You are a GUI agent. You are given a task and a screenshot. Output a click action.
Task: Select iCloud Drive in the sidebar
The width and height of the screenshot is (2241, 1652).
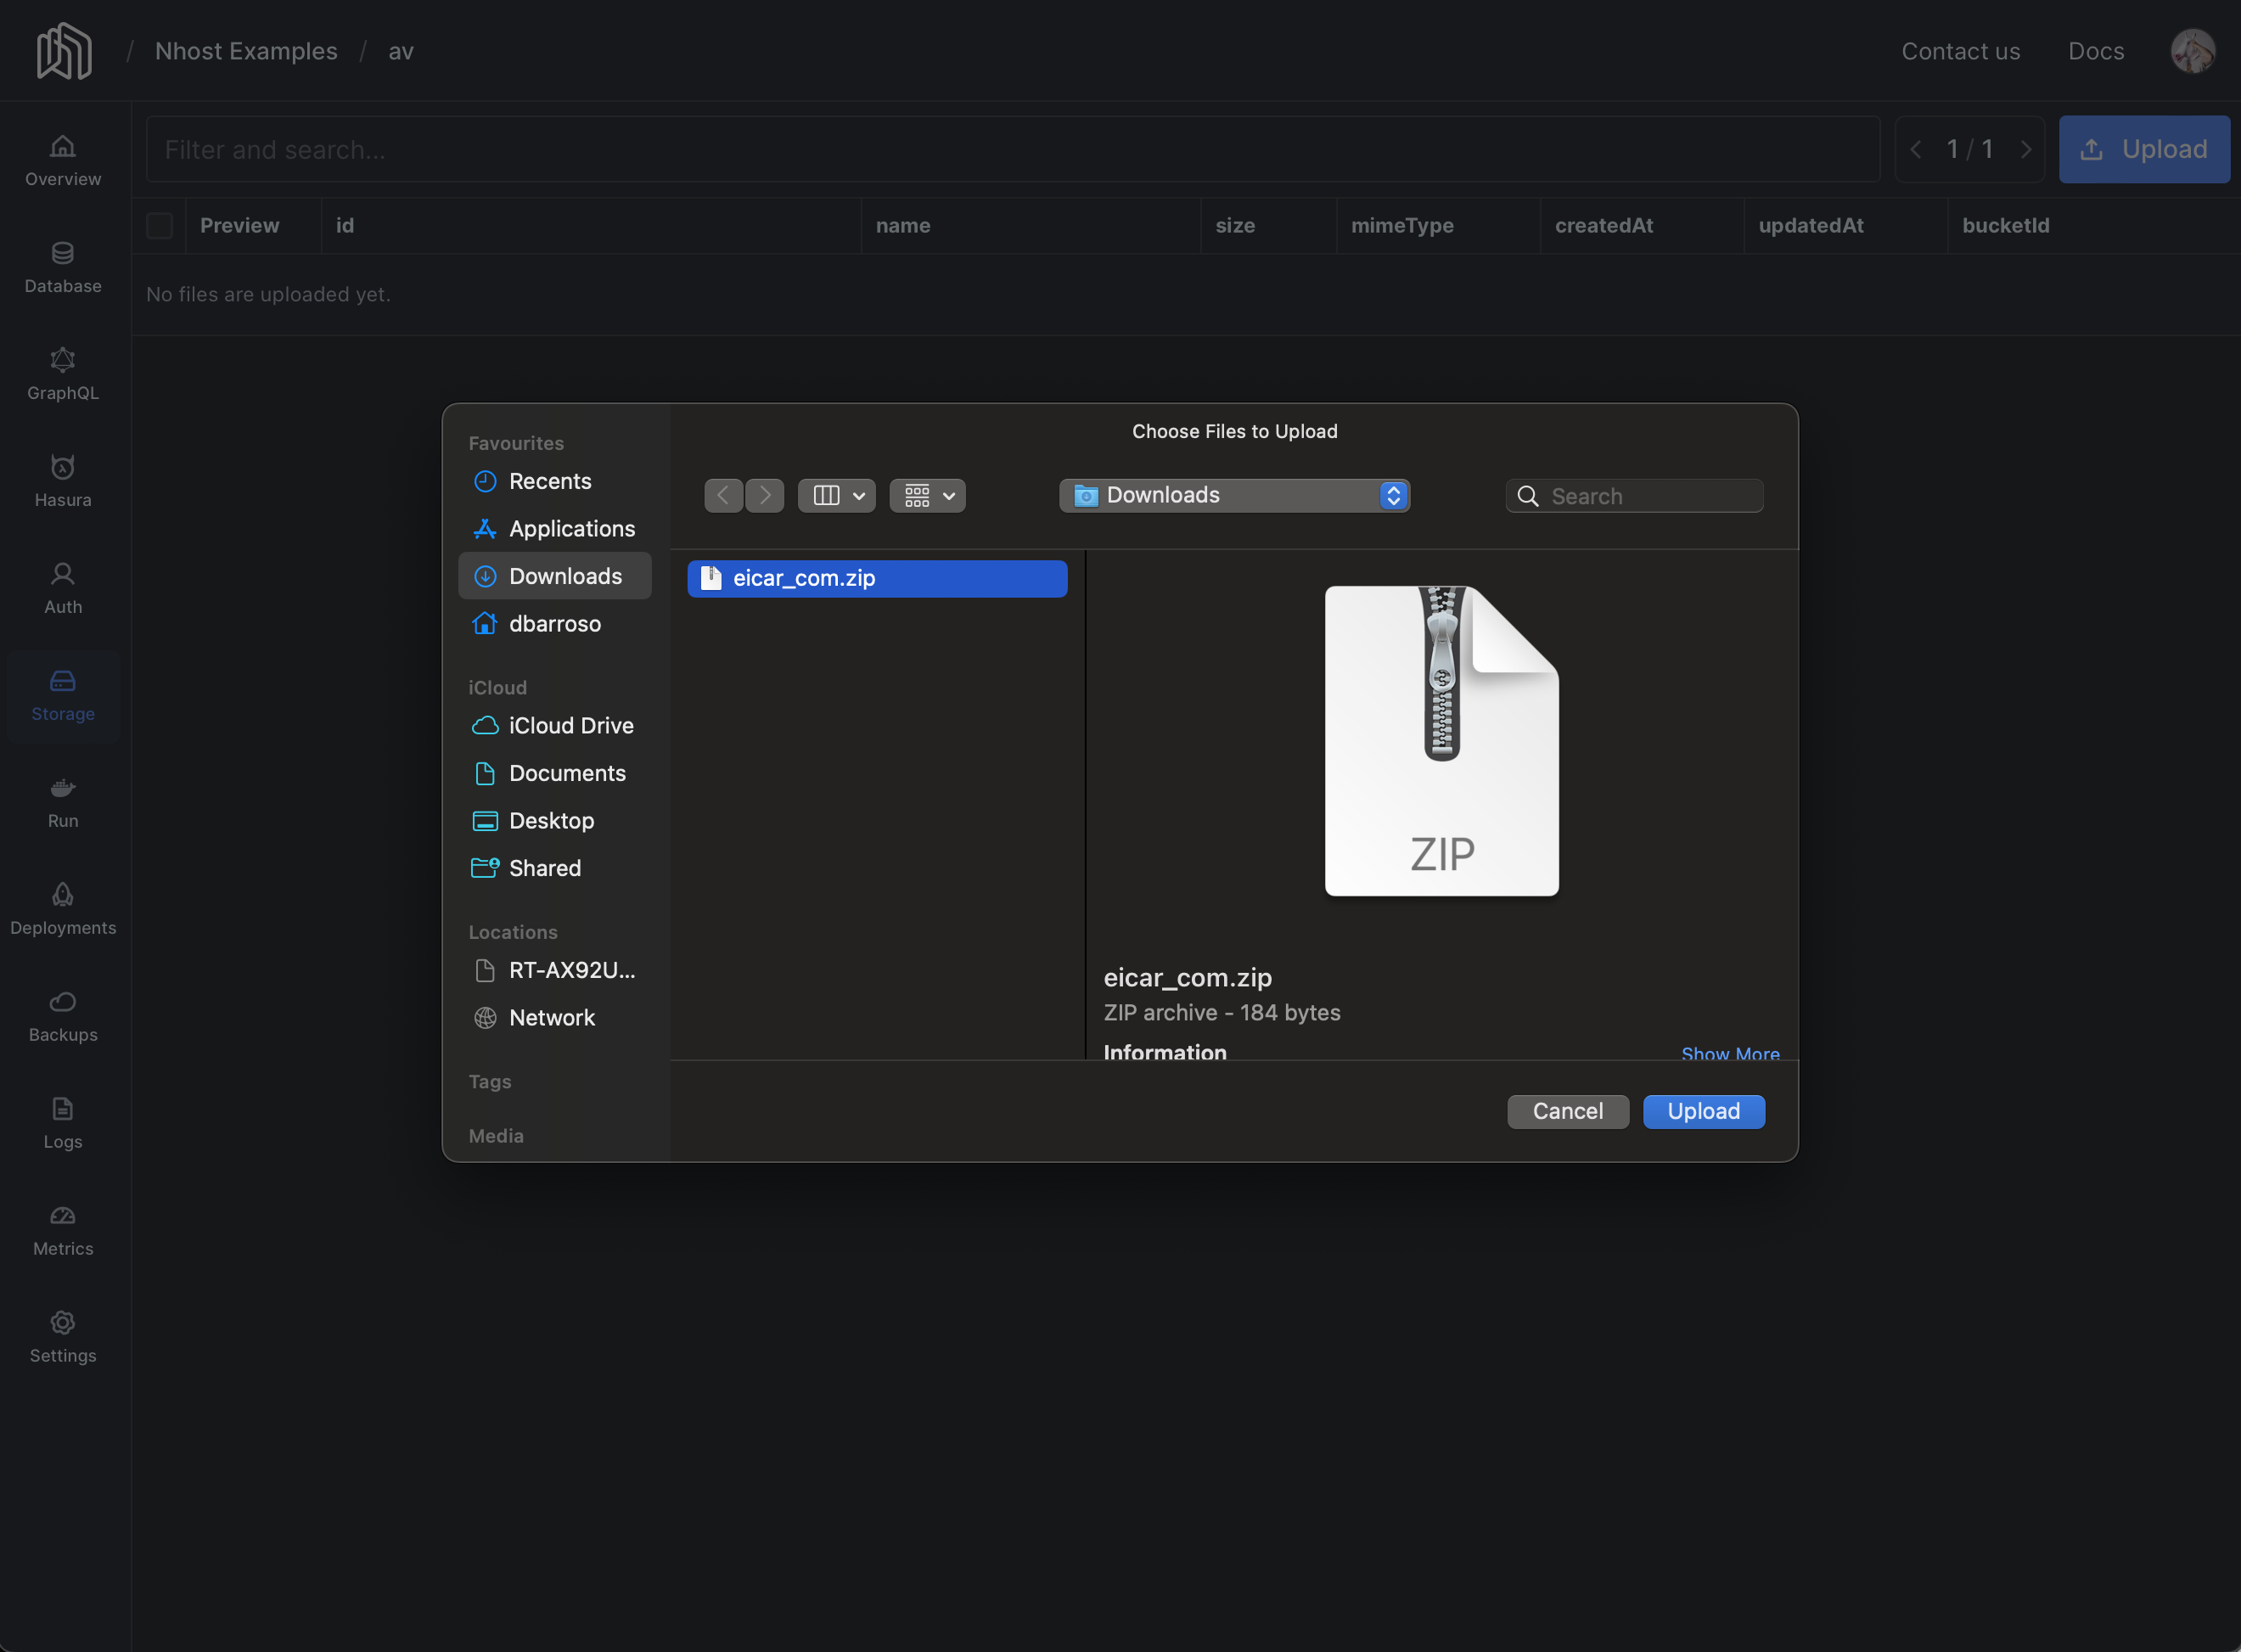[x=570, y=725]
